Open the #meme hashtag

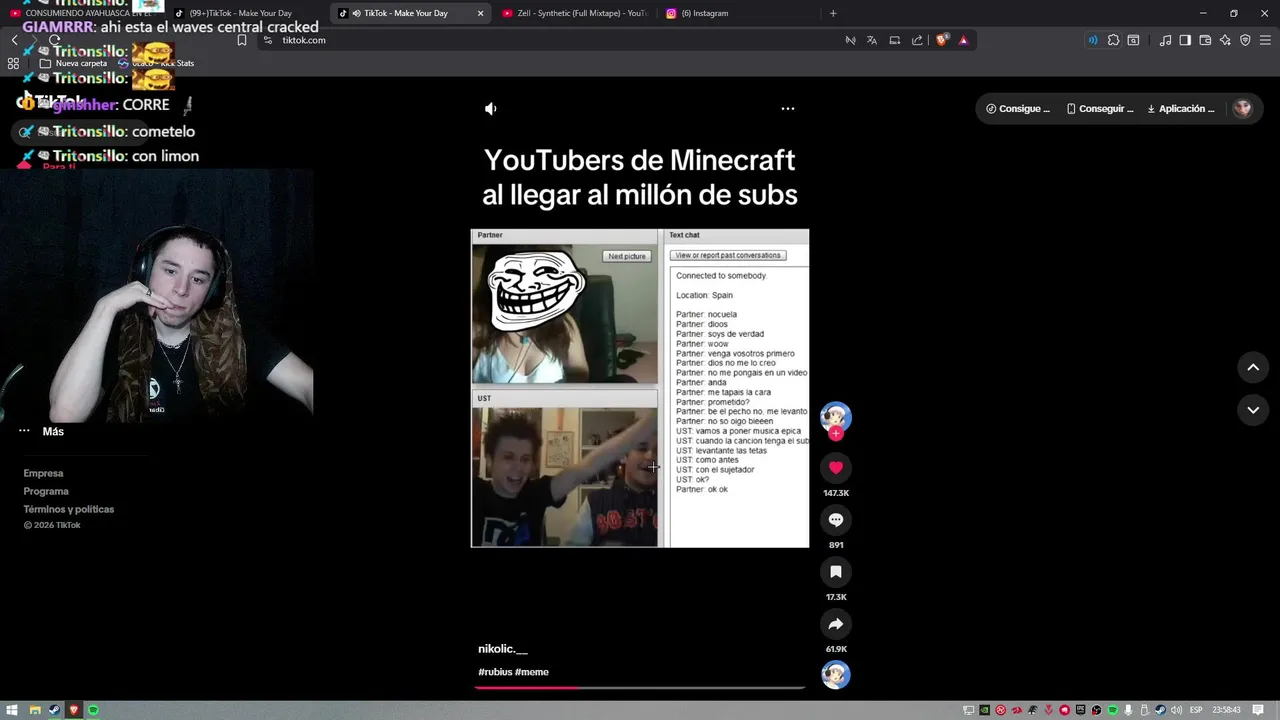pos(532,672)
